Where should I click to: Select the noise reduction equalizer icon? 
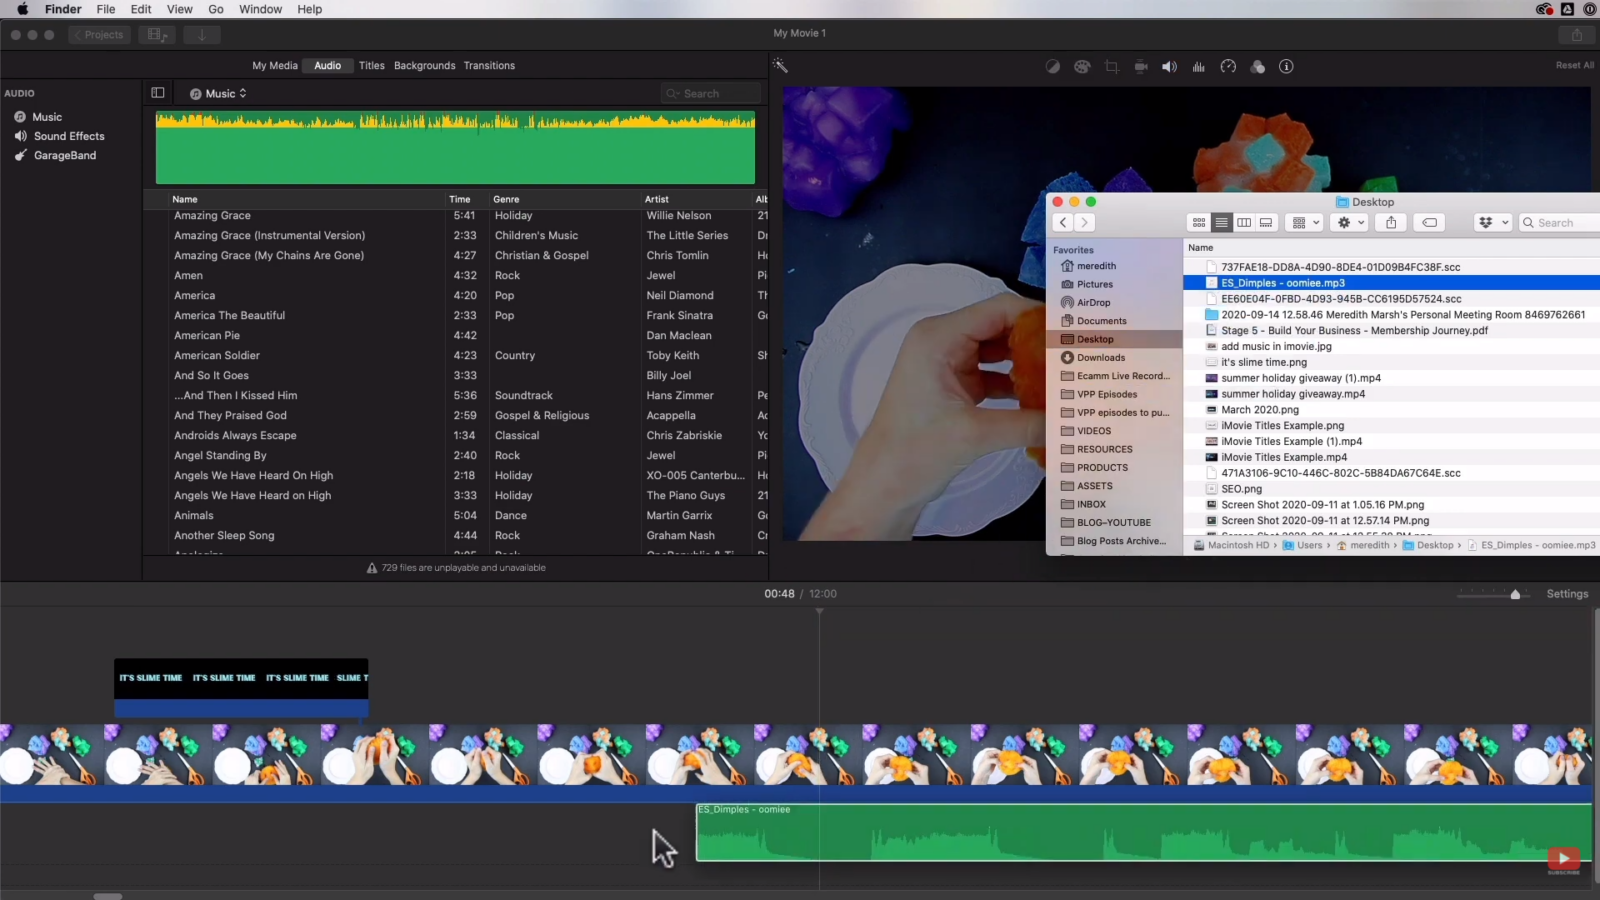click(1198, 66)
